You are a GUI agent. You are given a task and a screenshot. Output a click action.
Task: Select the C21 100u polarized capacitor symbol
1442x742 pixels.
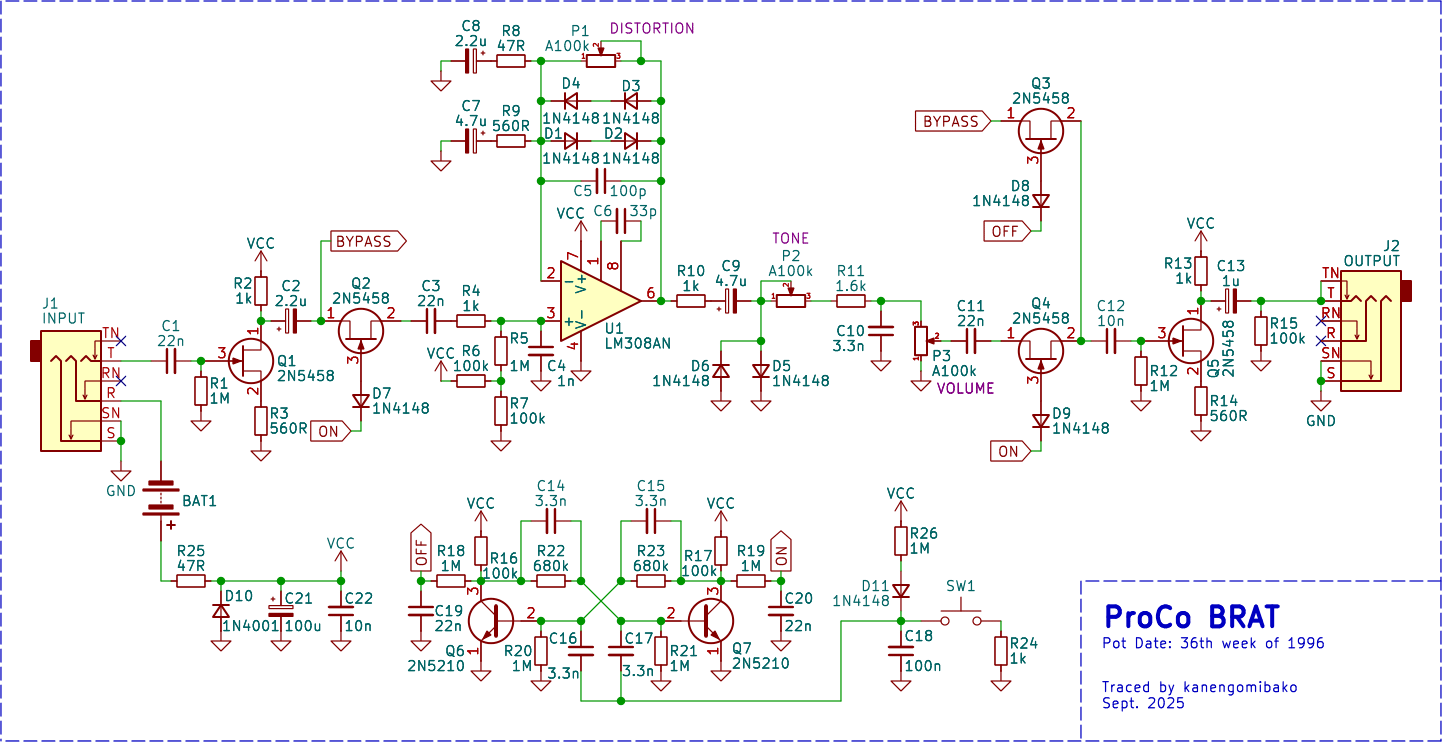[280, 609]
